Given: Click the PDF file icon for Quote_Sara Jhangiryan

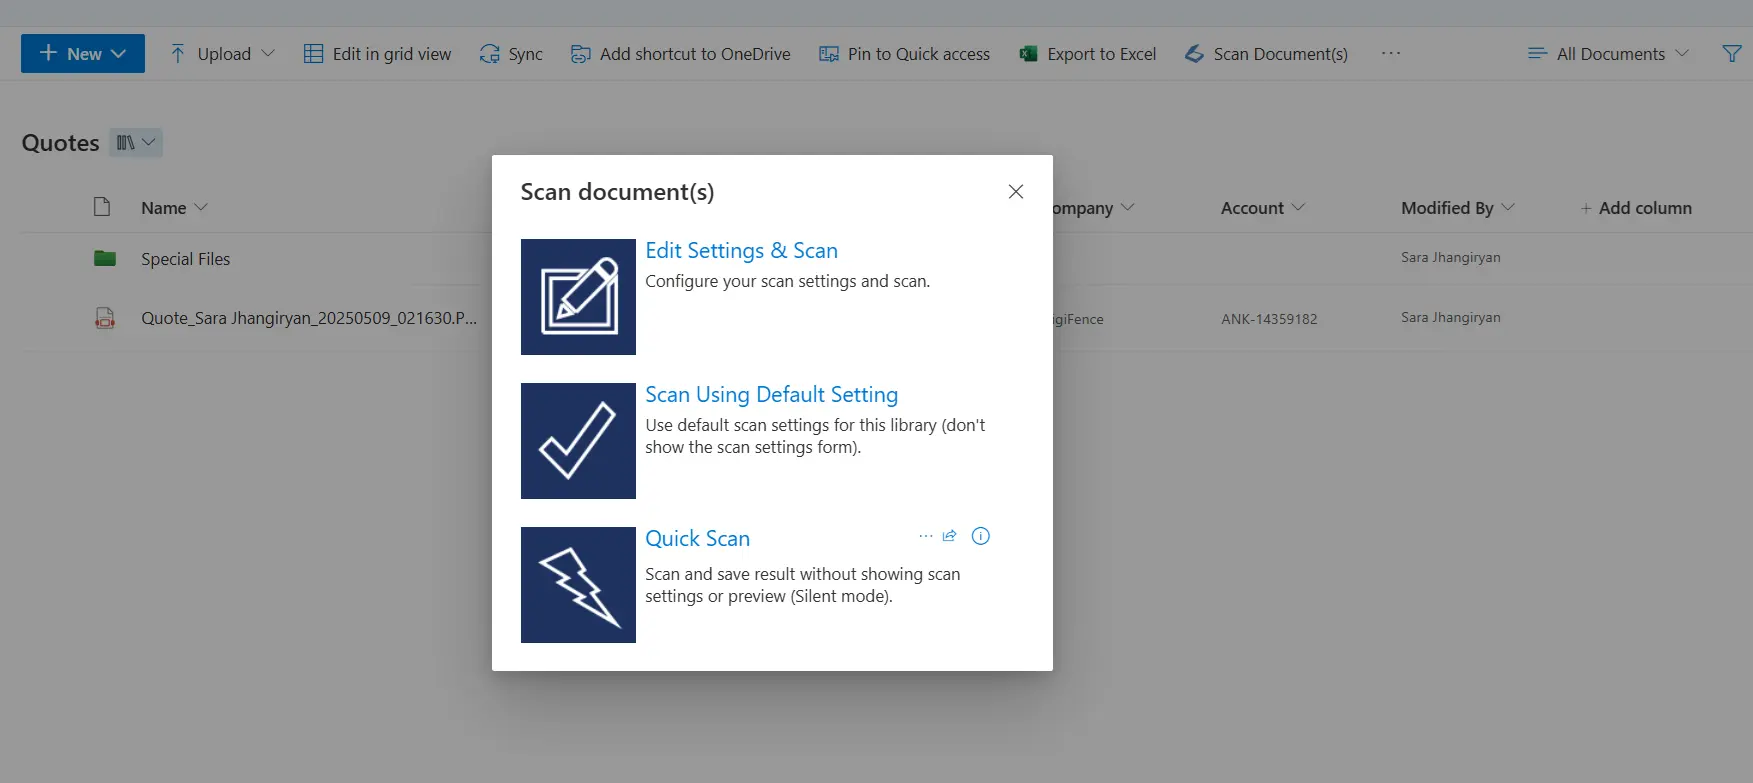Looking at the screenshot, I should [x=104, y=318].
